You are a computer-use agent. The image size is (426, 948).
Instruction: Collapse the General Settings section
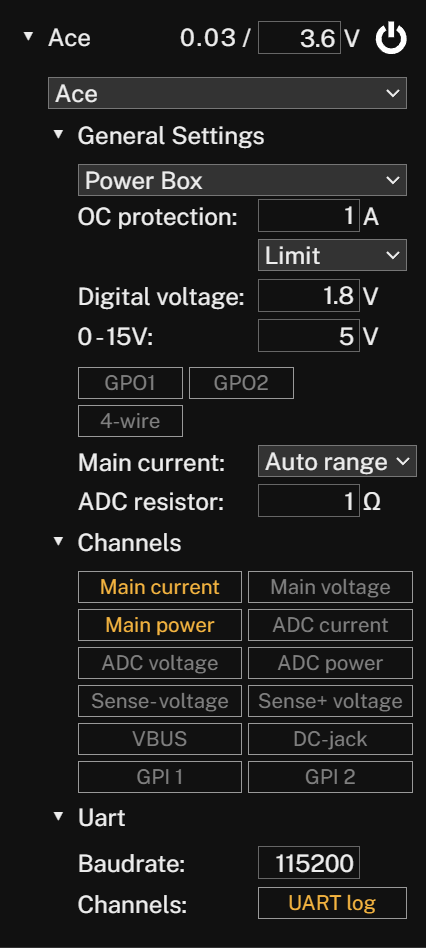coord(58,134)
